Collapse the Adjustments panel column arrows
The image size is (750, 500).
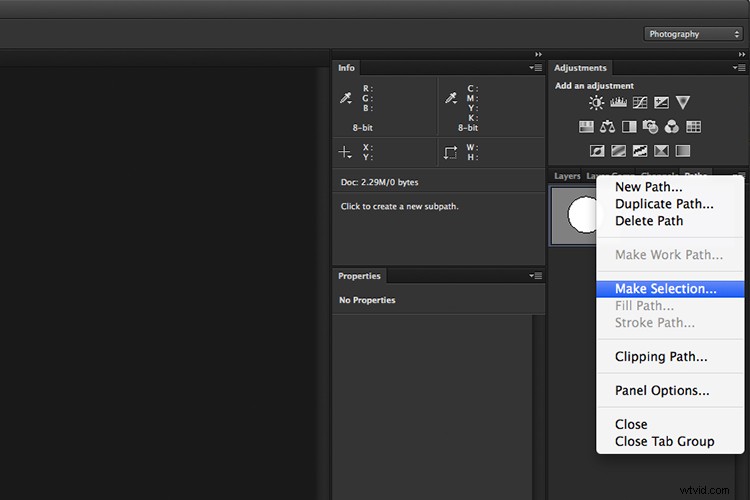(x=741, y=55)
